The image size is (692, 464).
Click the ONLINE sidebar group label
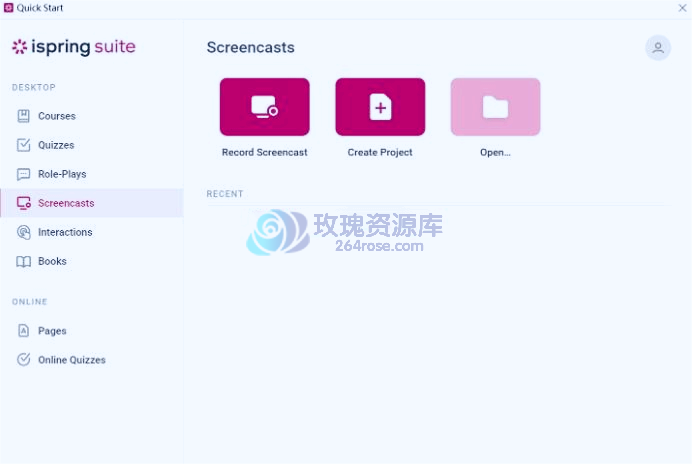click(30, 302)
